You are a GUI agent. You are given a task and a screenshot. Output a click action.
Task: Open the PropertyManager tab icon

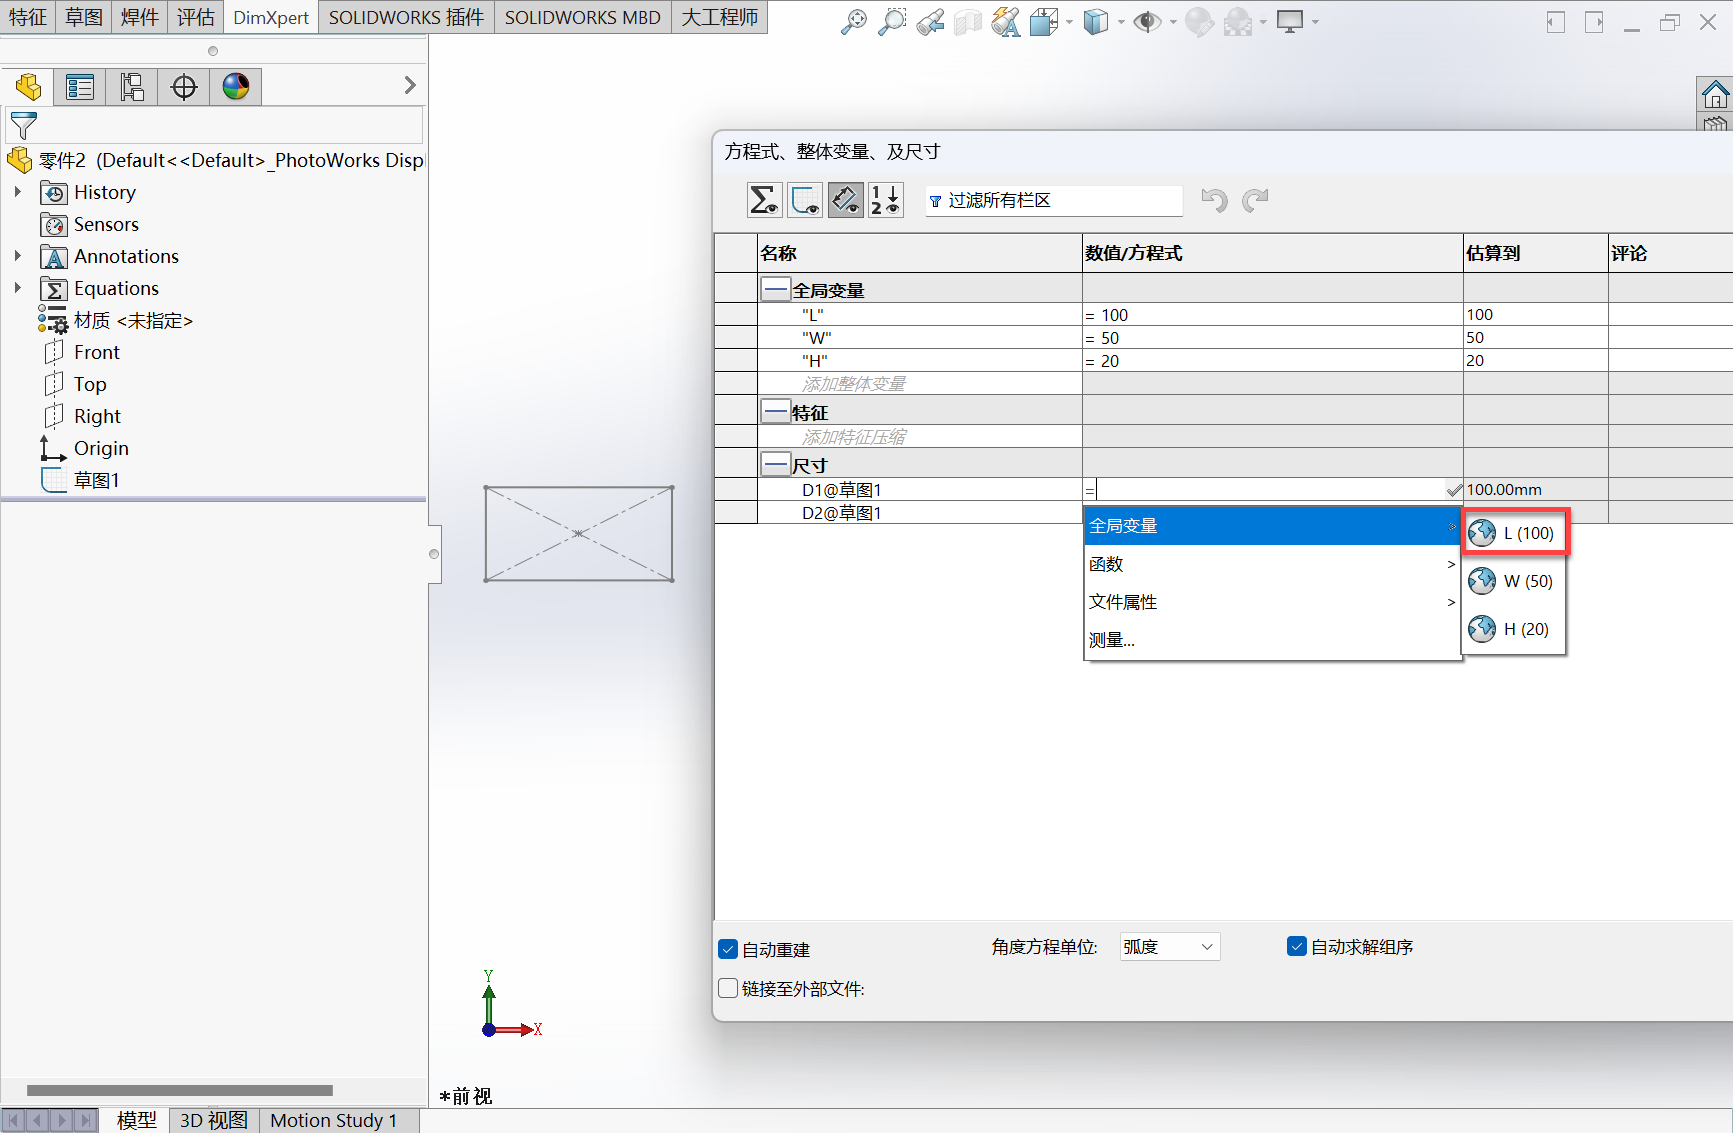coord(80,87)
